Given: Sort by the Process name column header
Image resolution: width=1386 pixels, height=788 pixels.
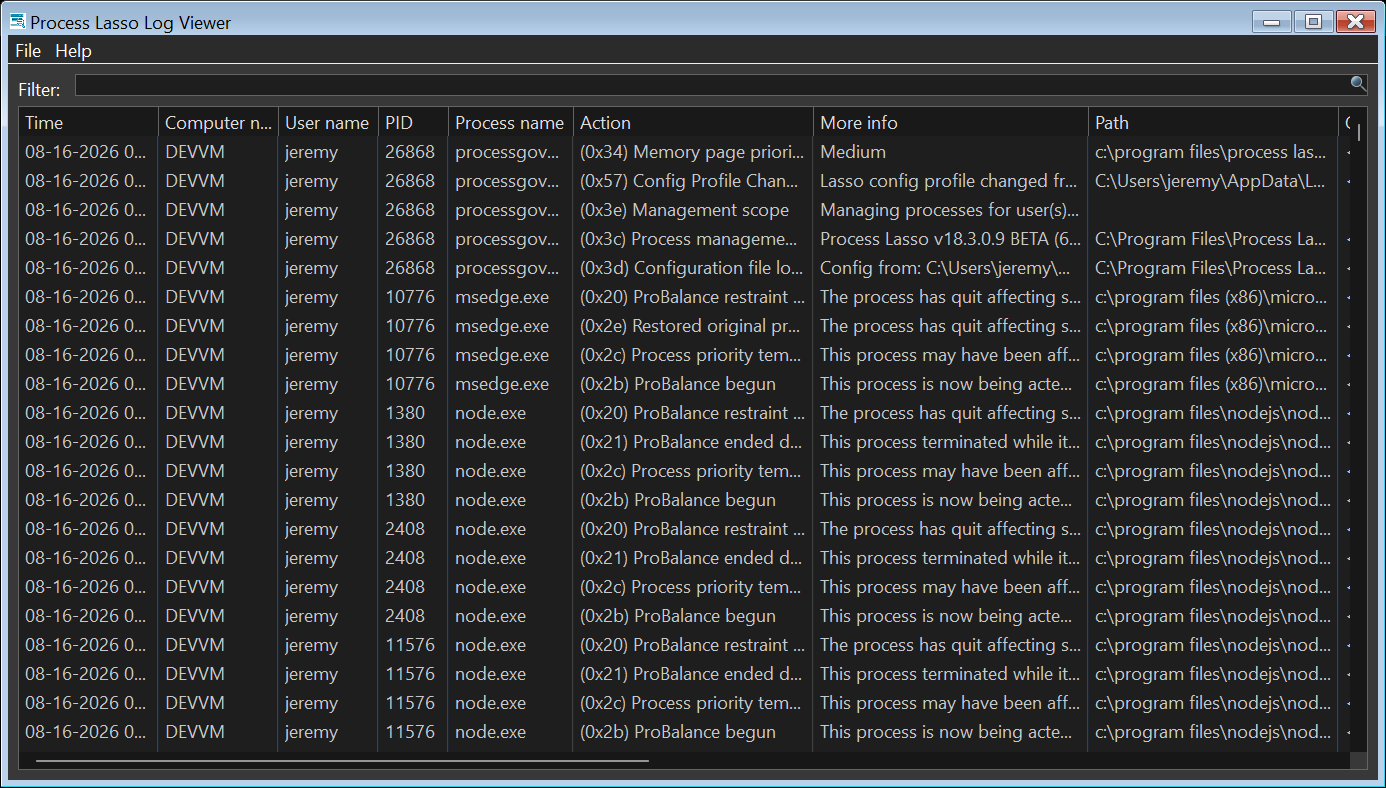Looking at the screenshot, I should pyautogui.click(x=510, y=123).
